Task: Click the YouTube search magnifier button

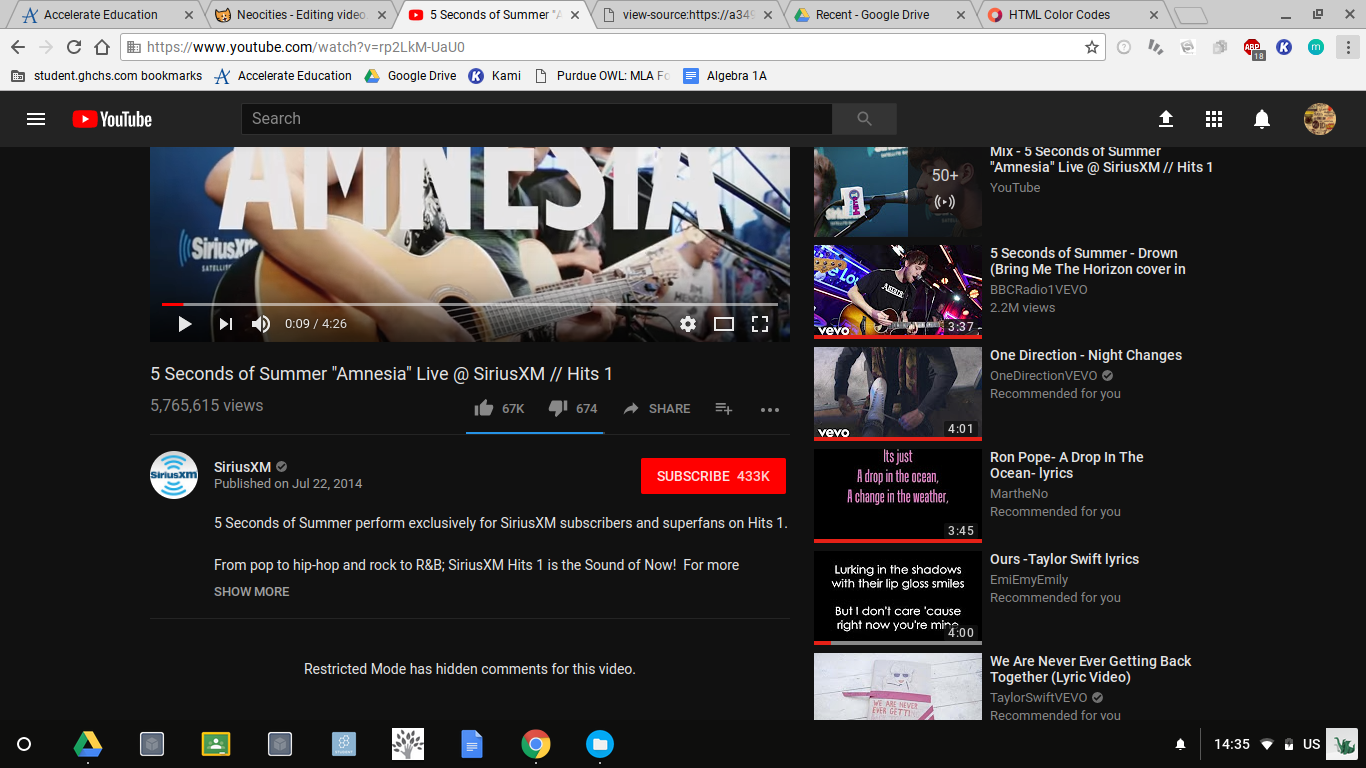Action: (x=865, y=119)
